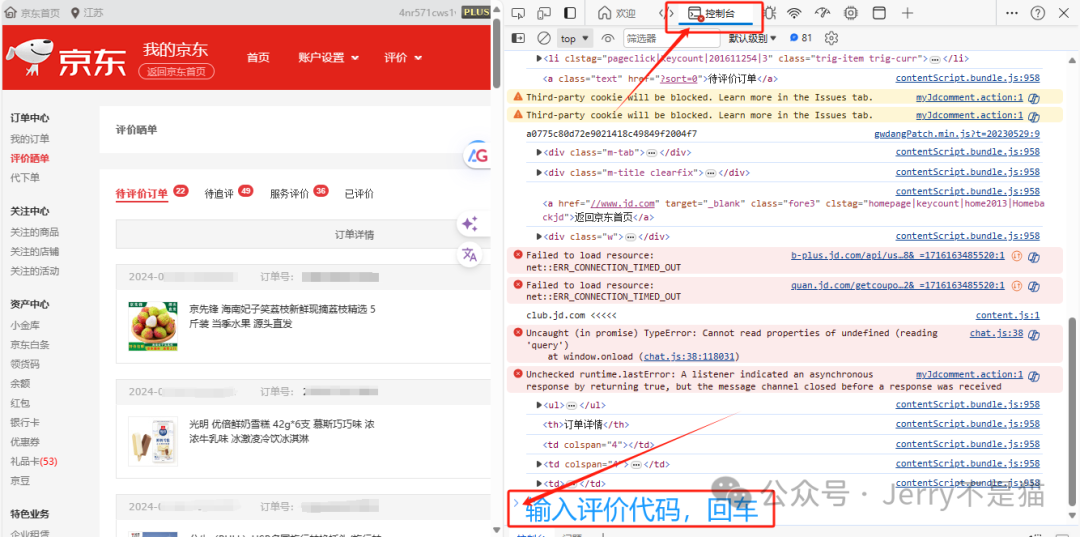Open the Network wifi icon tab

pyautogui.click(x=795, y=13)
